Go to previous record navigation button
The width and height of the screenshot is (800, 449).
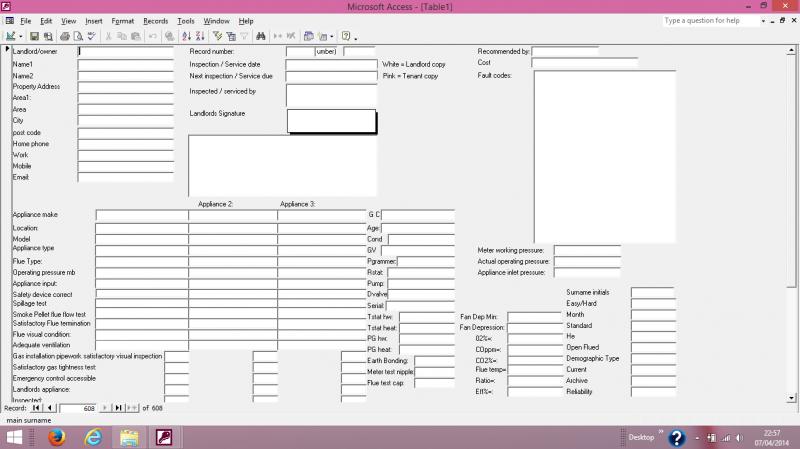[50, 407]
